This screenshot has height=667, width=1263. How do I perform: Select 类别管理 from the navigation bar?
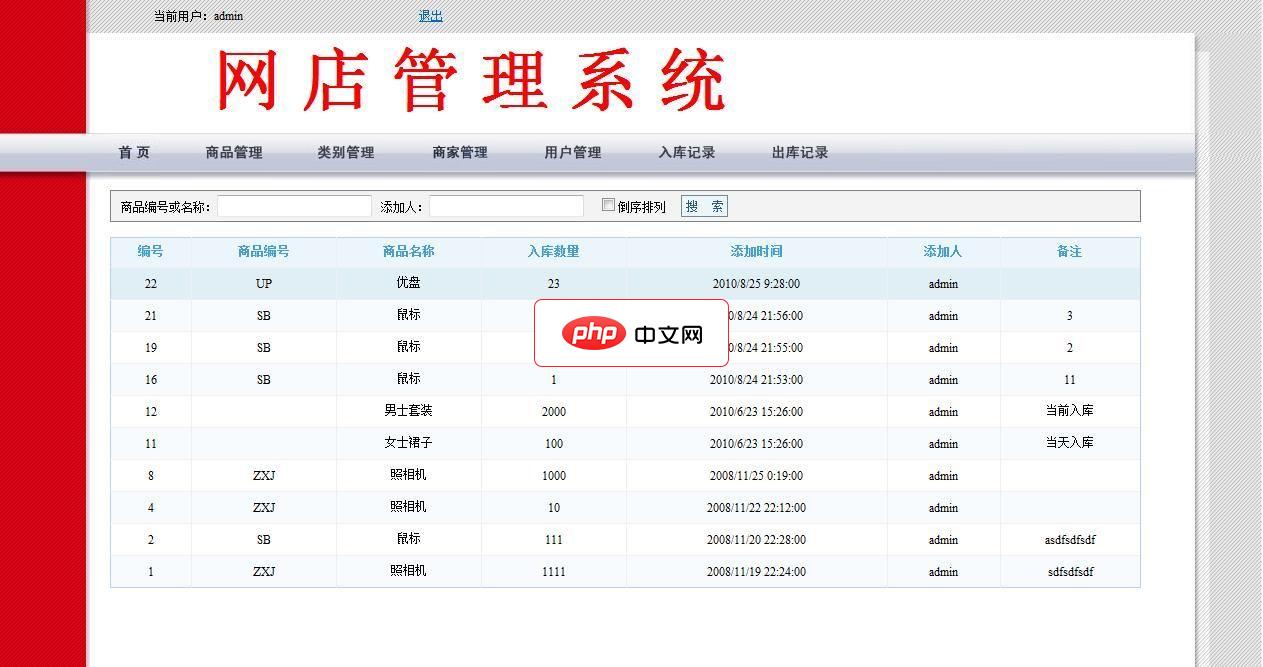tap(345, 152)
